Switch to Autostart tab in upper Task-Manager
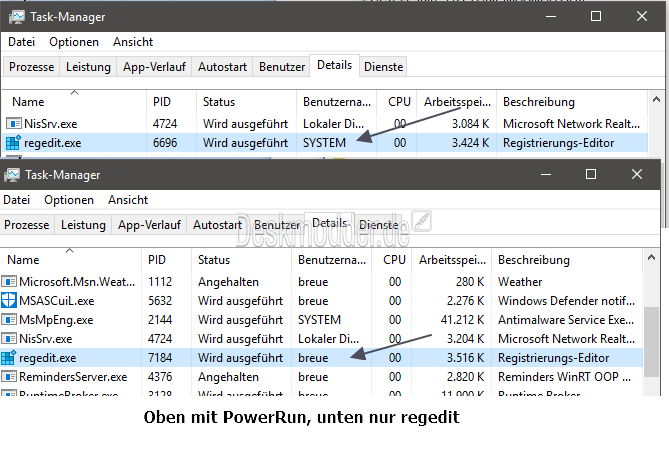 (222, 67)
